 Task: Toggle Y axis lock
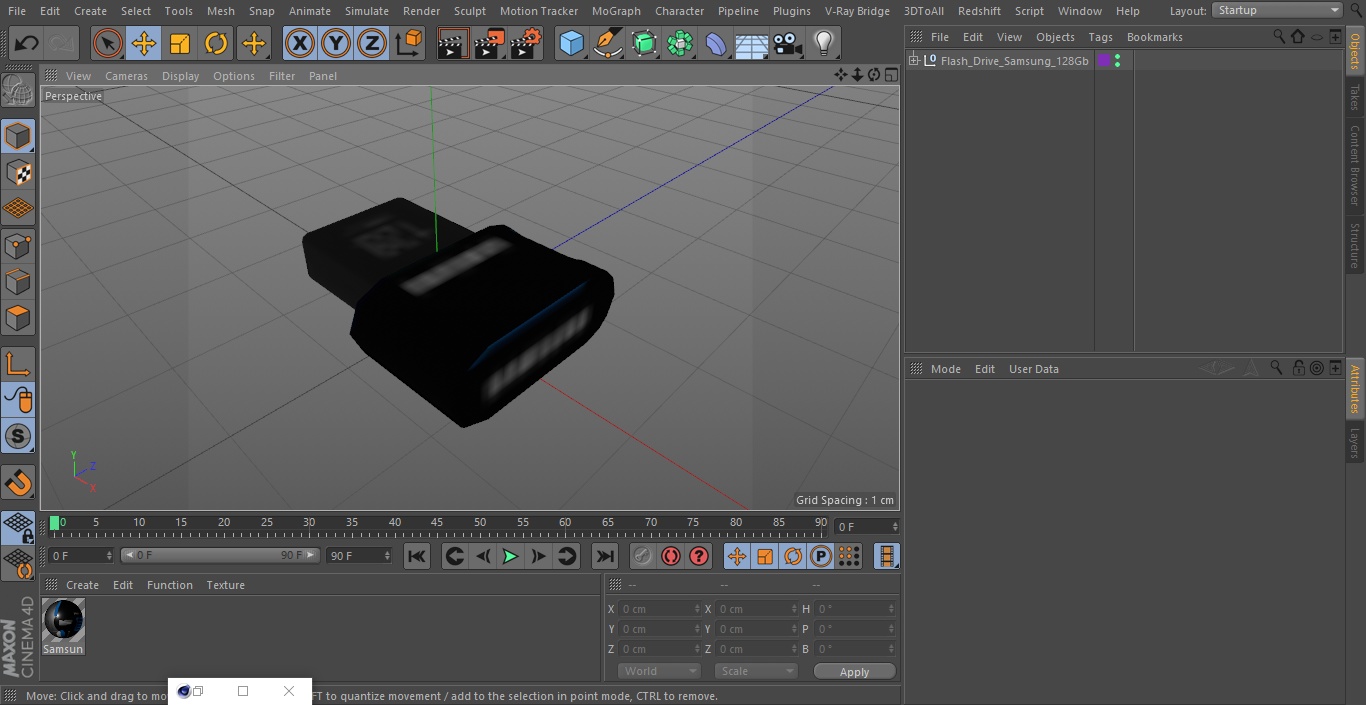coord(336,43)
